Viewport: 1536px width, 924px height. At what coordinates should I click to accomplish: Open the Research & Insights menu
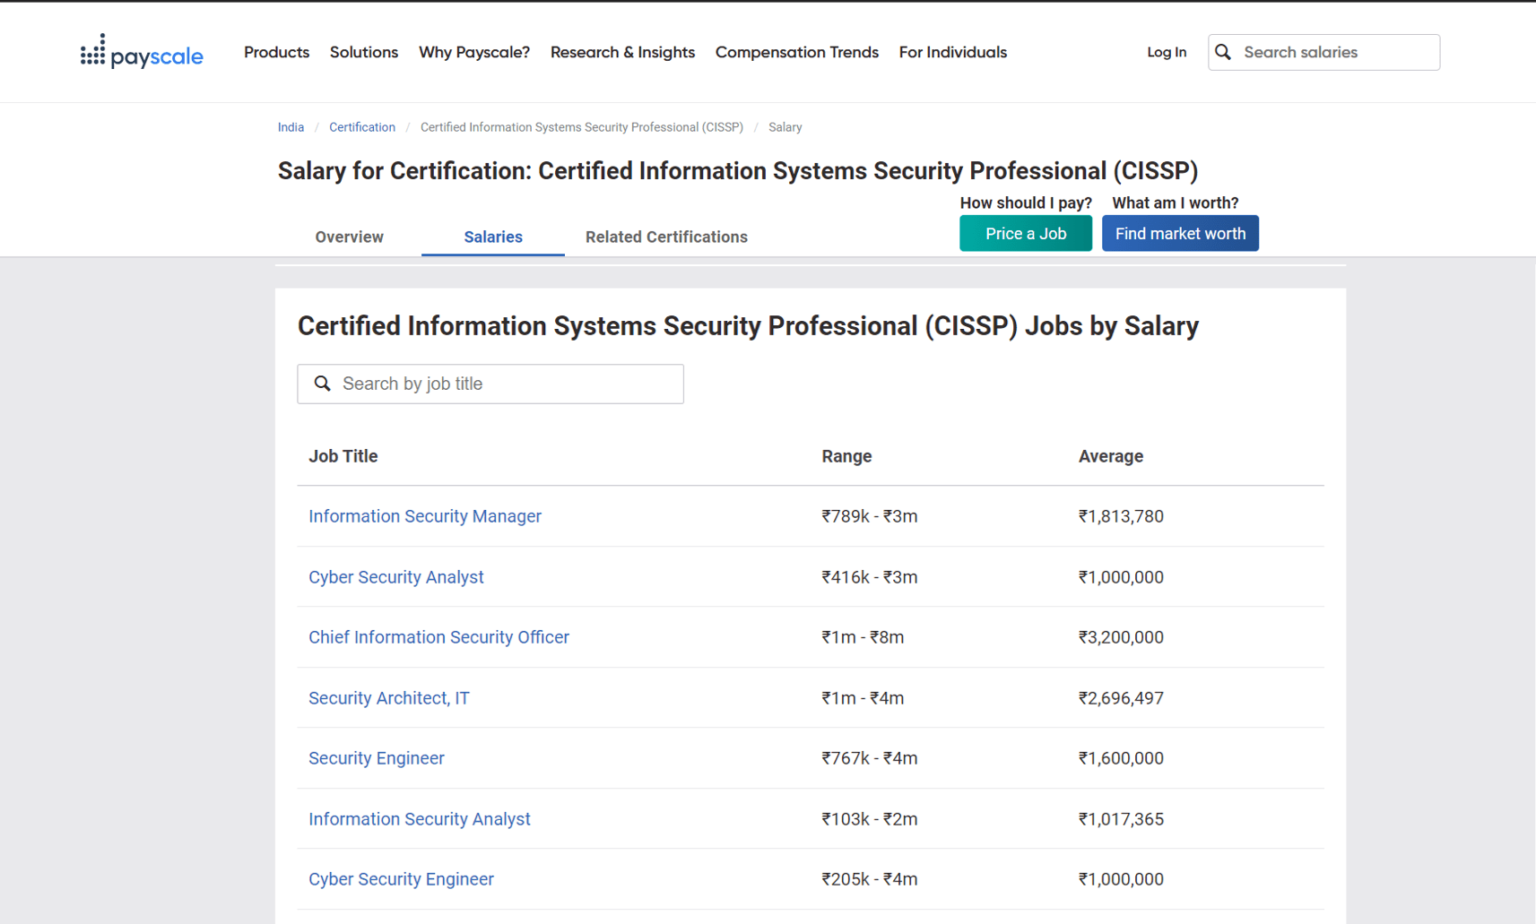tap(622, 52)
